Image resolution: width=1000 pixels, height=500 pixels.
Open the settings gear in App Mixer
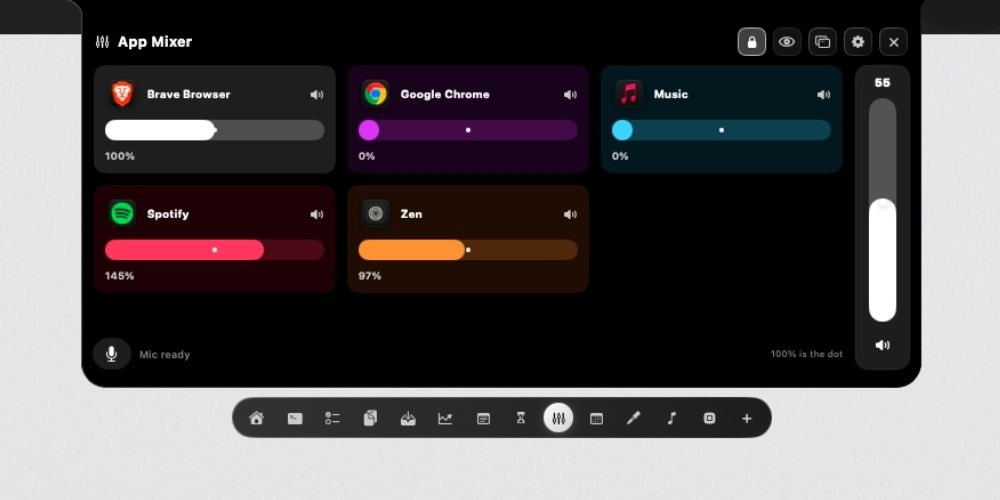[858, 42]
